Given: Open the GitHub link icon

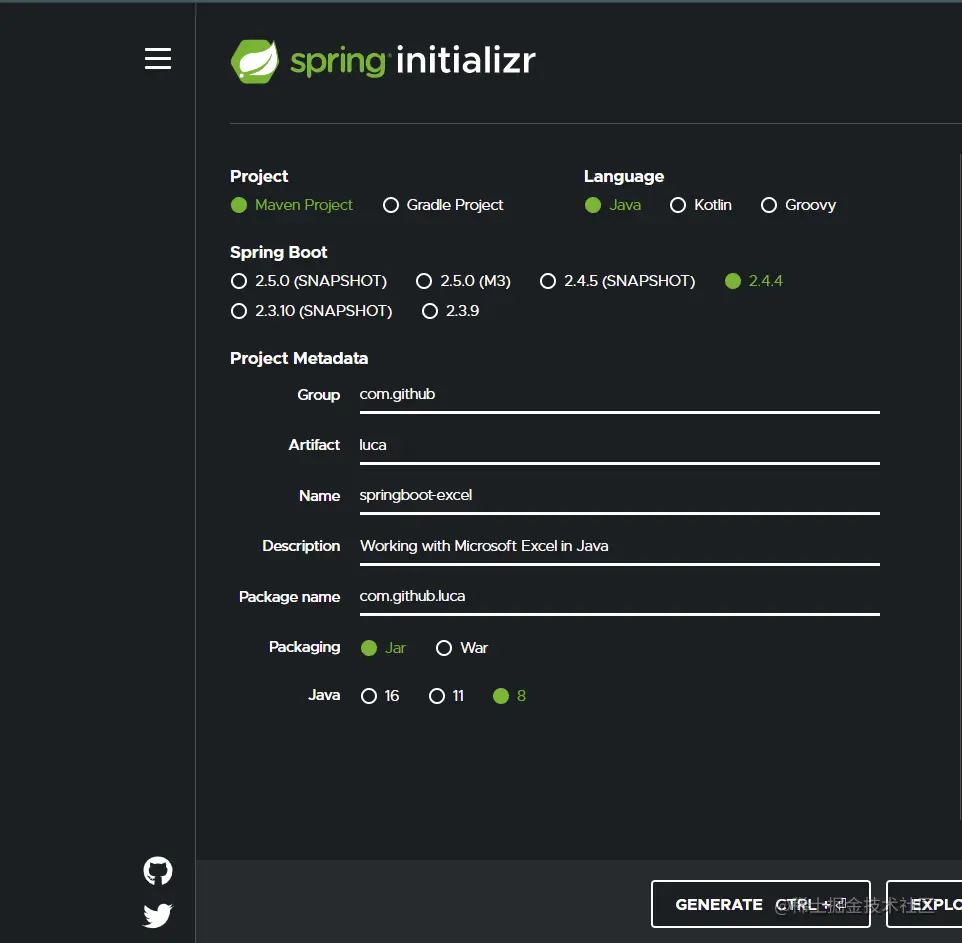Looking at the screenshot, I should click(158, 871).
